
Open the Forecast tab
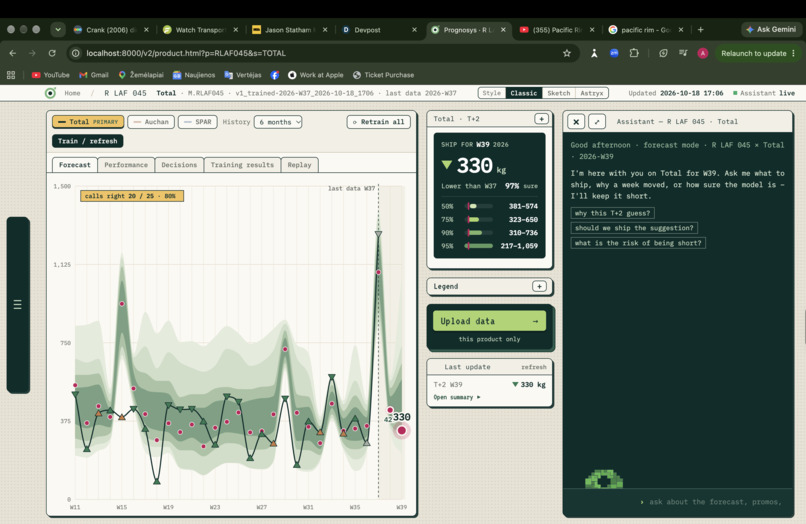click(x=75, y=165)
